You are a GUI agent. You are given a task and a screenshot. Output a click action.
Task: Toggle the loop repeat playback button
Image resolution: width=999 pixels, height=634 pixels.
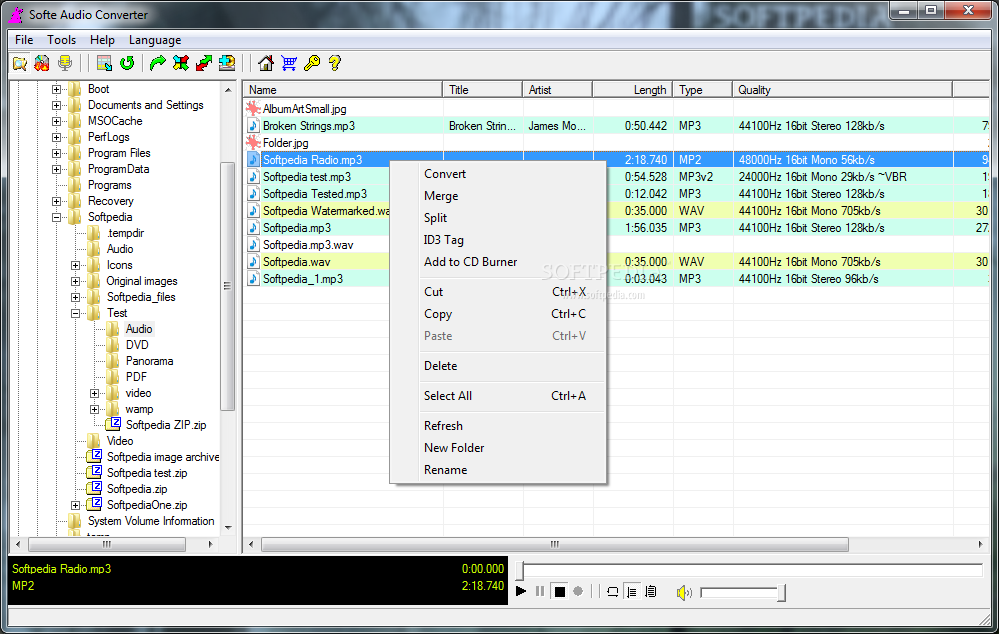612,591
